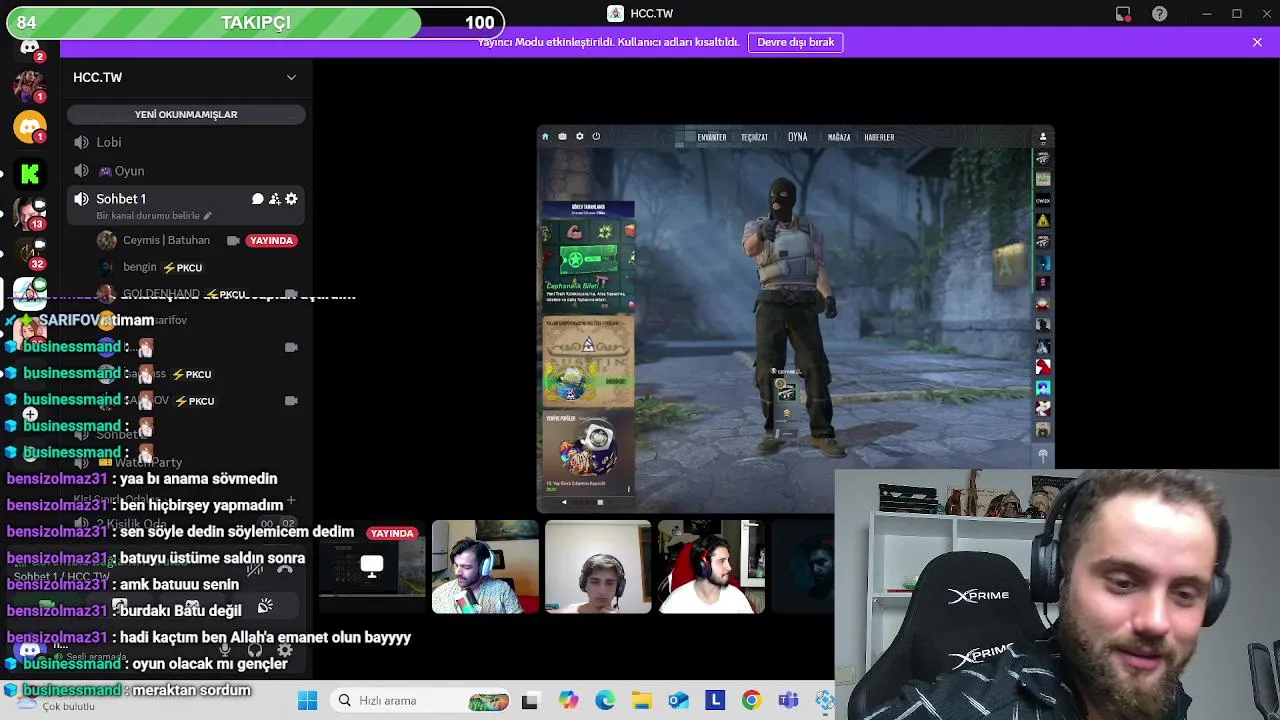Click the CWGX friend avatar
This screenshot has height=720, width=1280.
tap(1043, 201)
